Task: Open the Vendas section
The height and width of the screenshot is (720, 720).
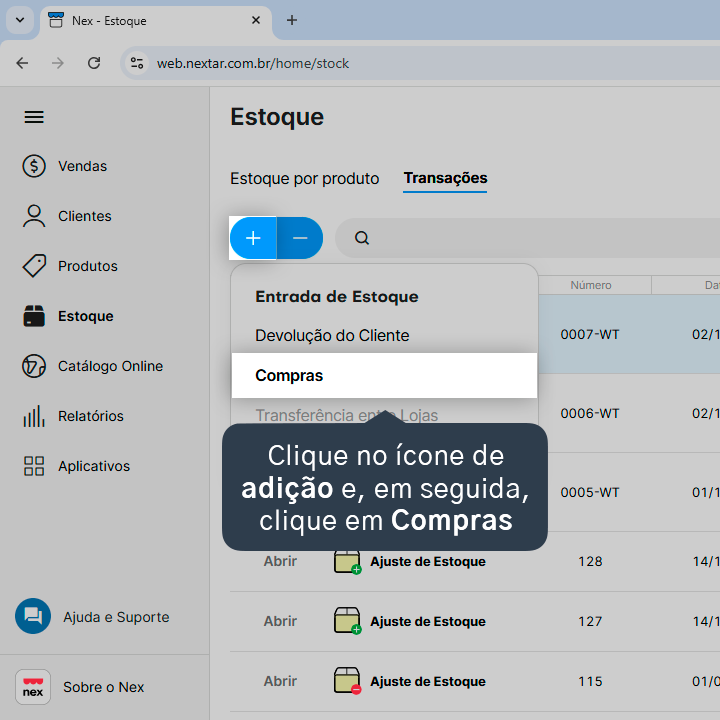Action: pyautogui.click(x=82, y=166)
